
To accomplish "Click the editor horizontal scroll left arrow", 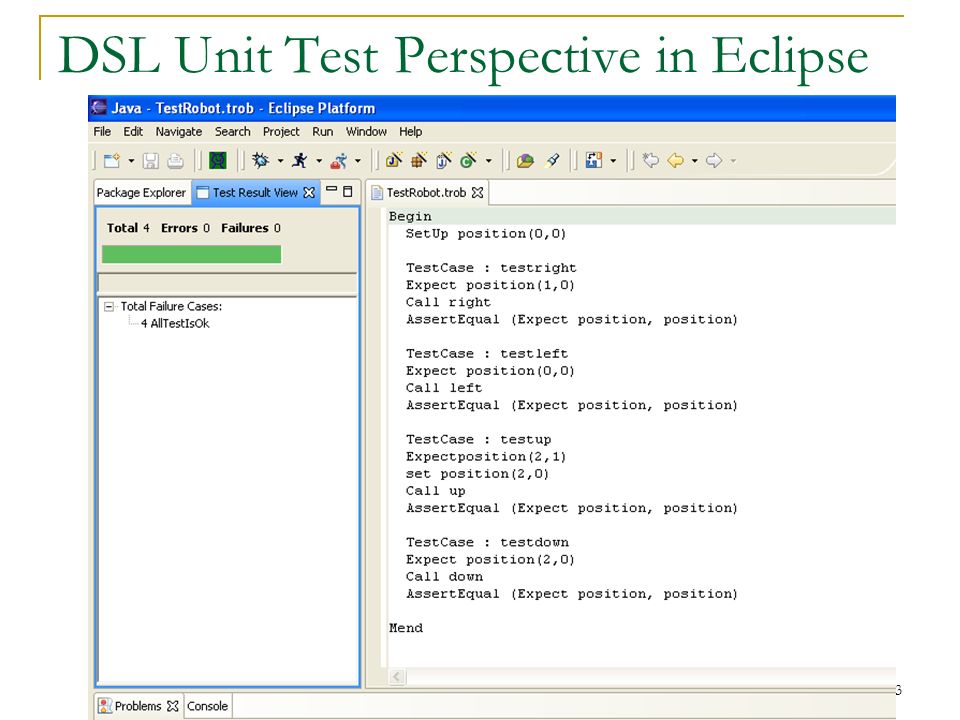I will pyautogui.click(x=397, y=677).
